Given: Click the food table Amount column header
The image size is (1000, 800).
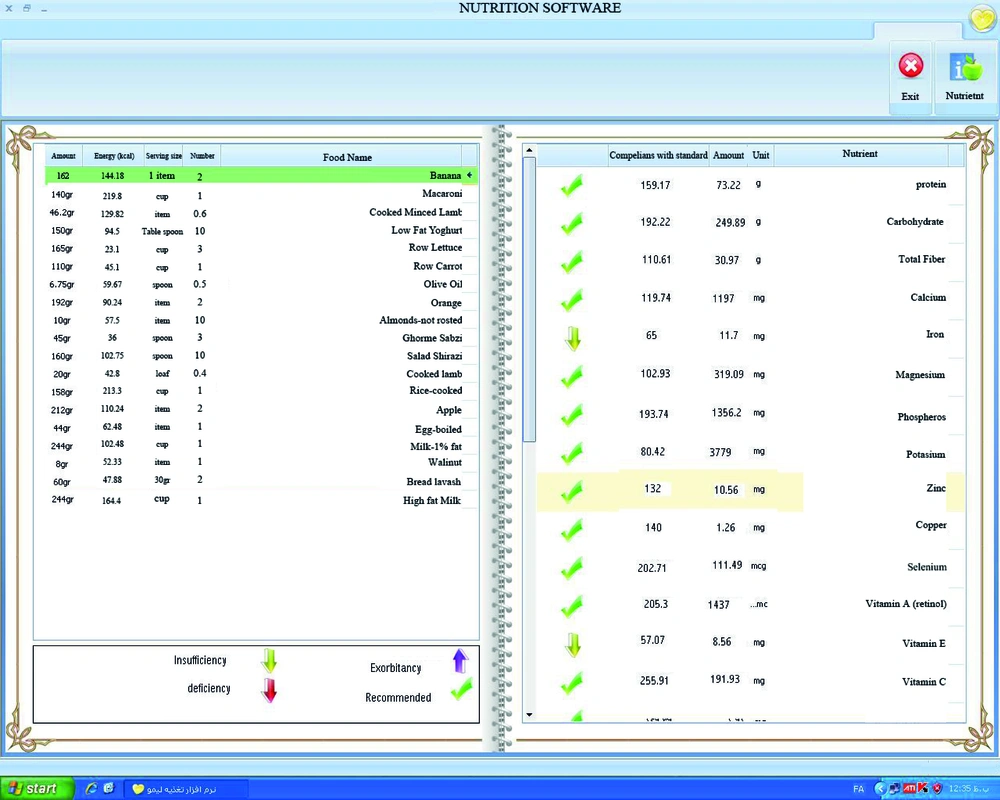Looking at the screenshot, I should tap(63, 156).
